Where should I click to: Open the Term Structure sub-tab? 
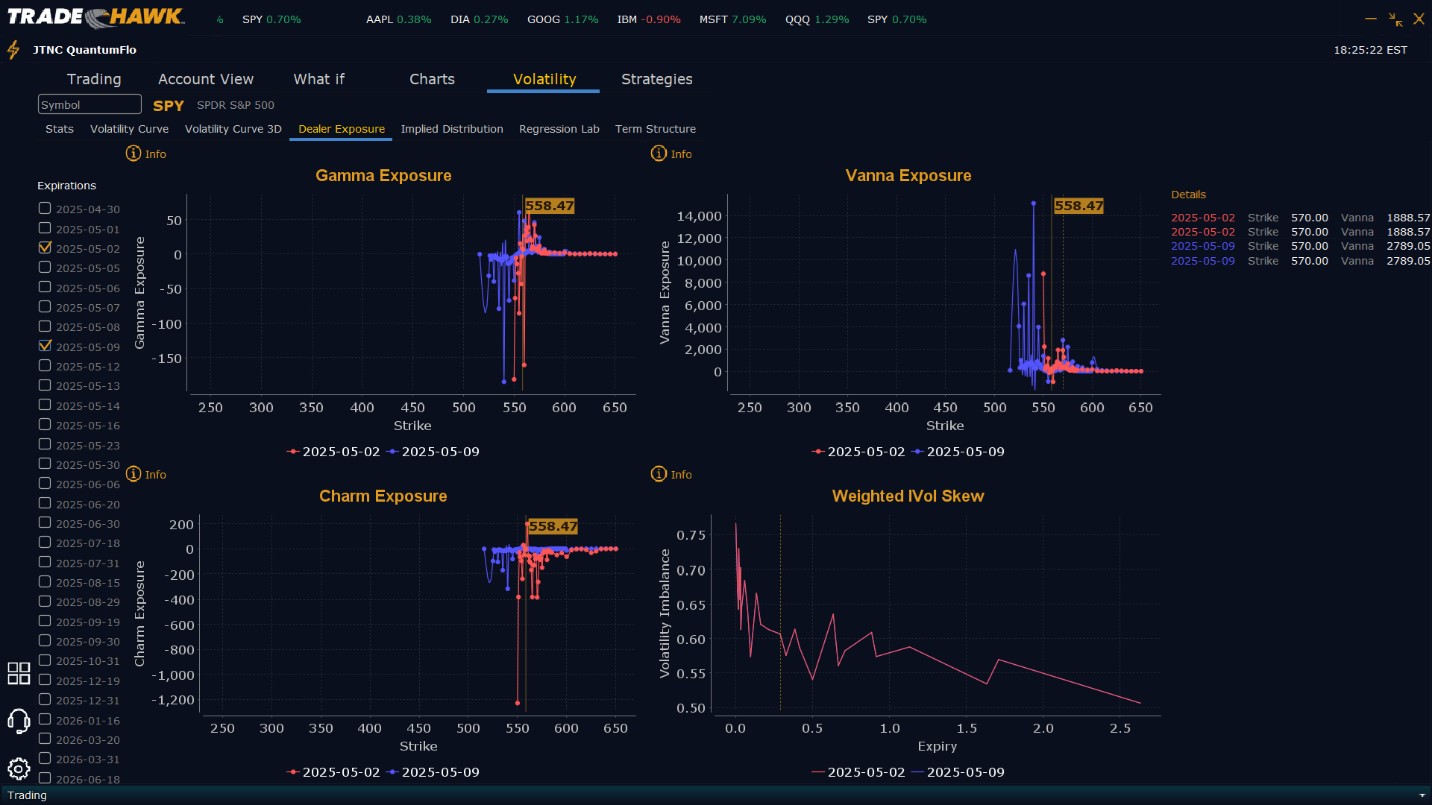point(655,129)
